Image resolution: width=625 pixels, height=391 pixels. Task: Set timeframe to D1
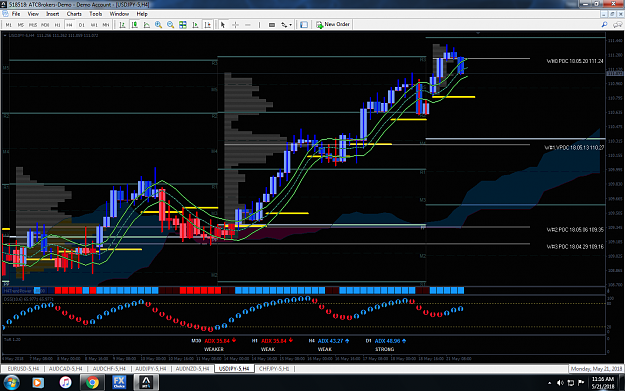82,25
